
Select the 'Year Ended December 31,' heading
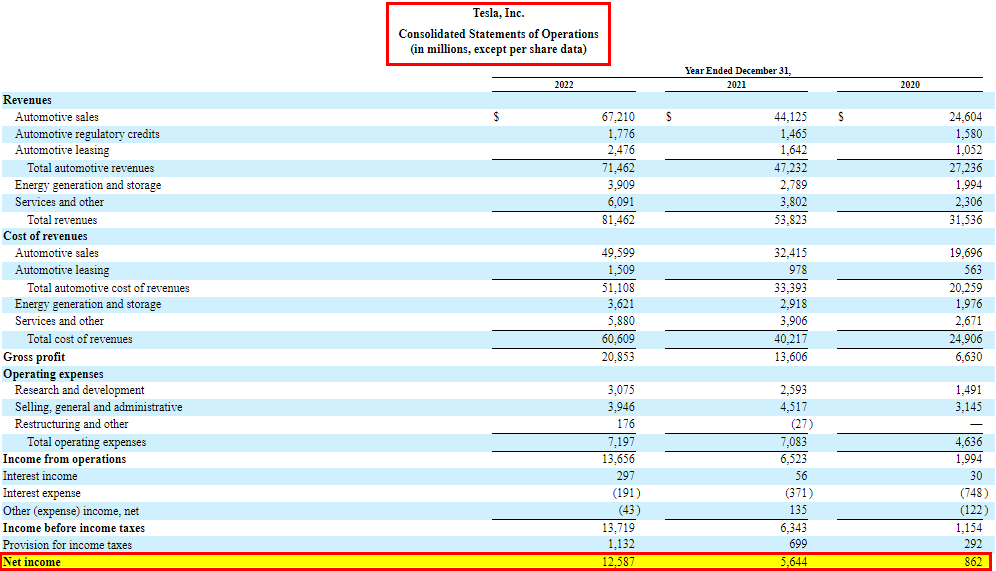(x=737, y=71)
